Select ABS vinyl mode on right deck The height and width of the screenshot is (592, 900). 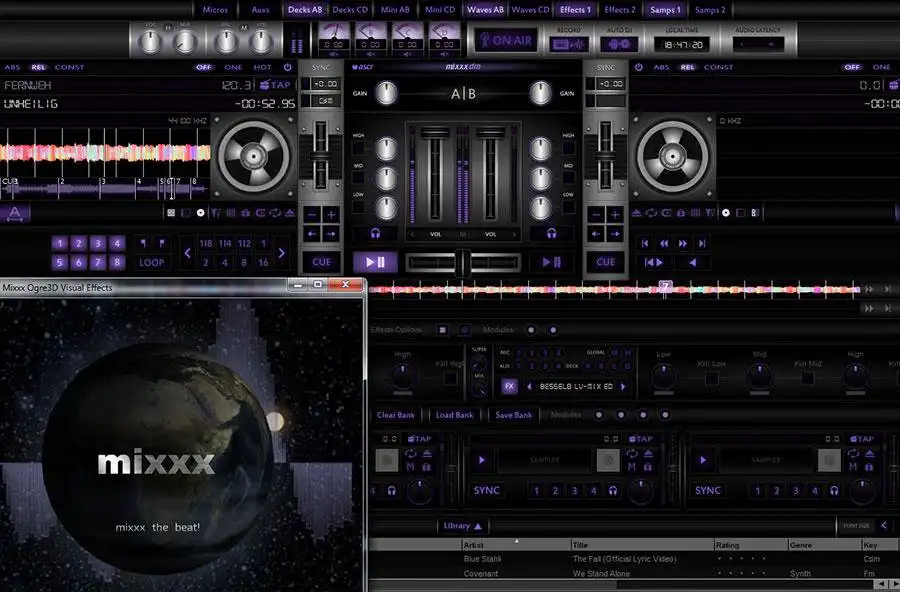(661, 67)
